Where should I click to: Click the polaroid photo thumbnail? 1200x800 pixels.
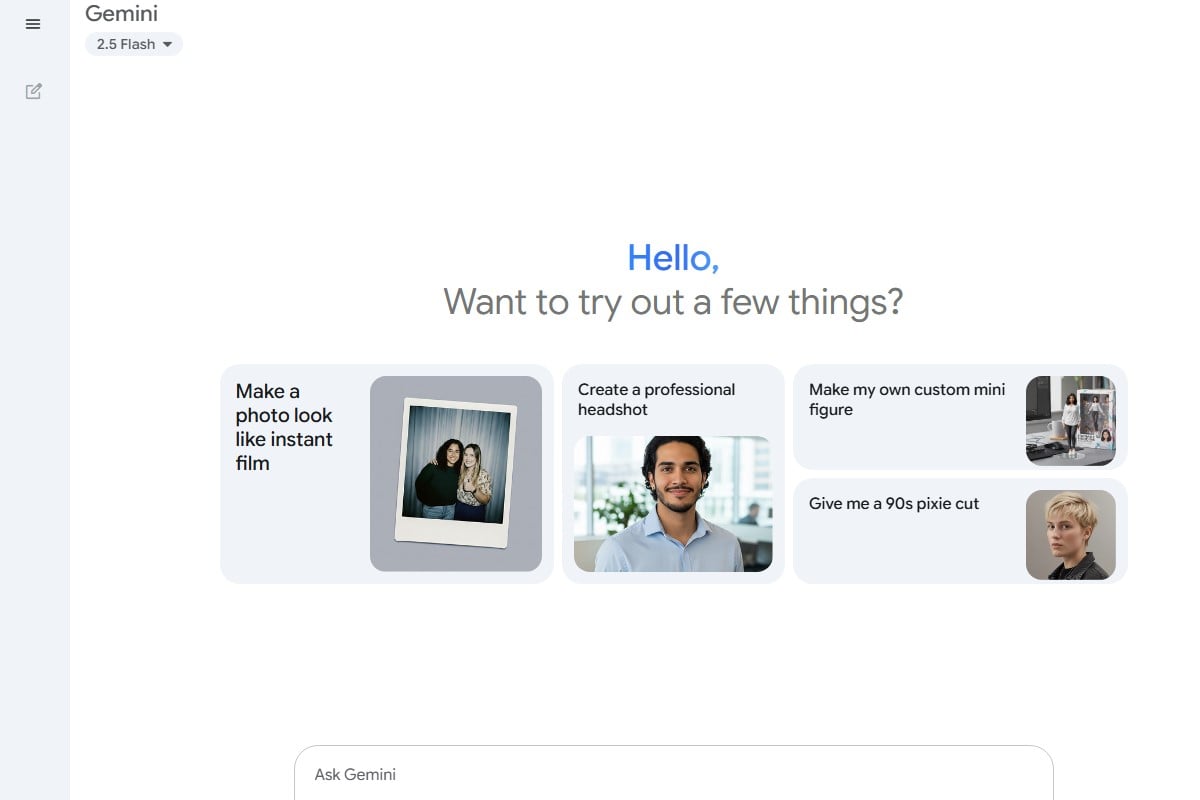click(x=456, y=474)
